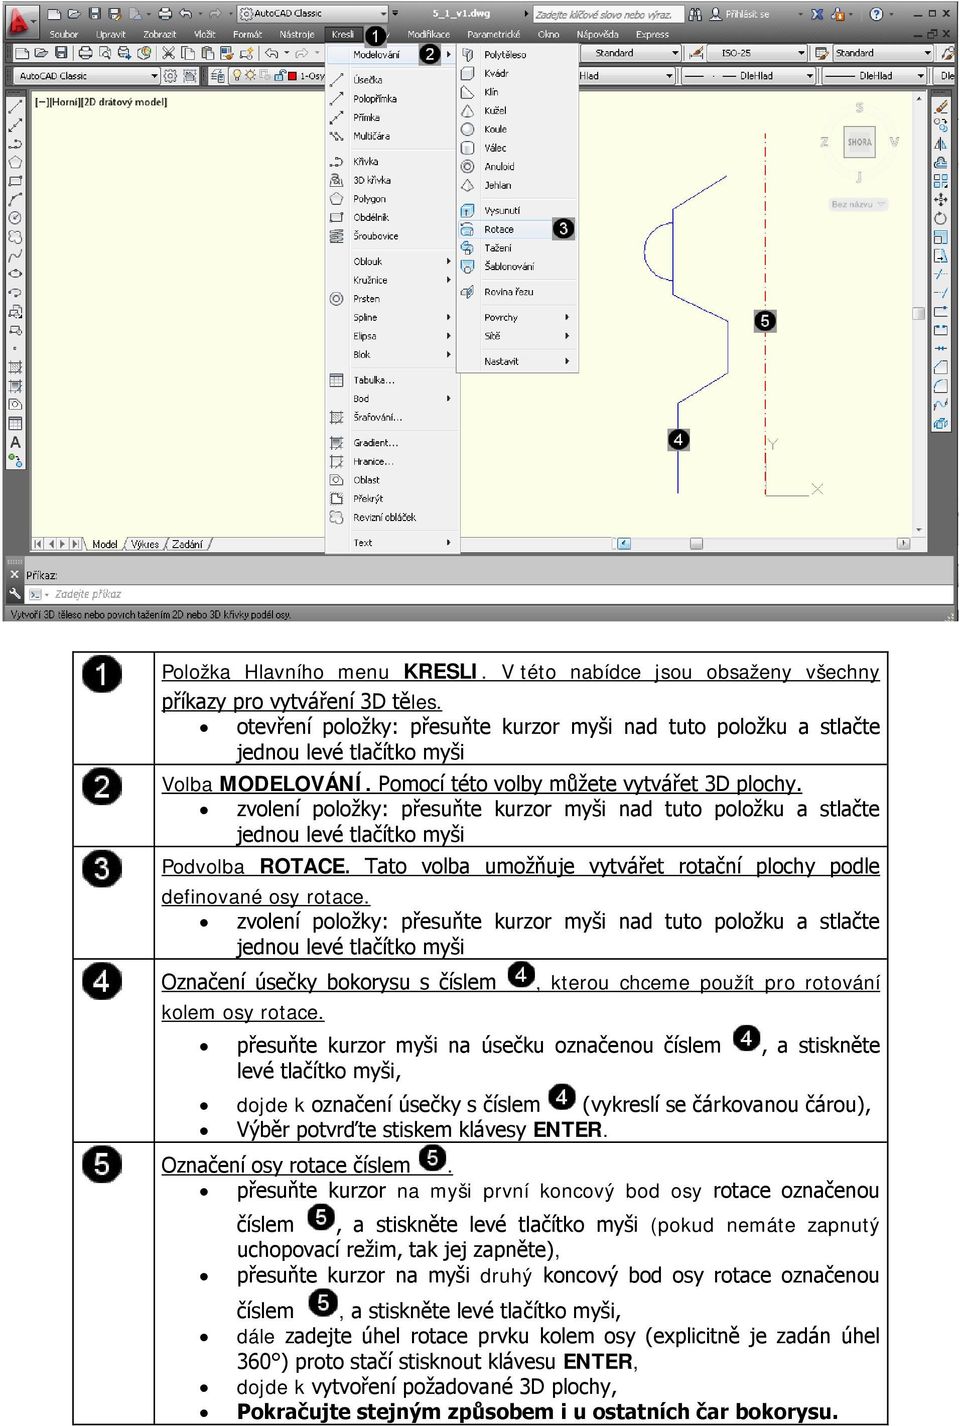The height and width of the screenshot is (1426, 960).
Task: Select the Table tool in left draw toolbar
Action: click(15, 423)
